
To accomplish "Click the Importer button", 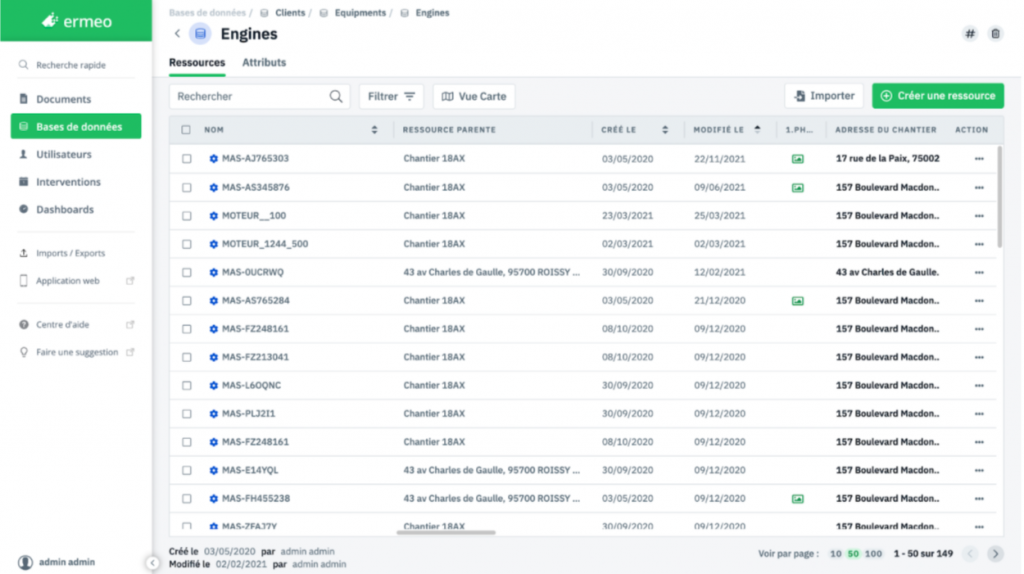I will point(824,96).
